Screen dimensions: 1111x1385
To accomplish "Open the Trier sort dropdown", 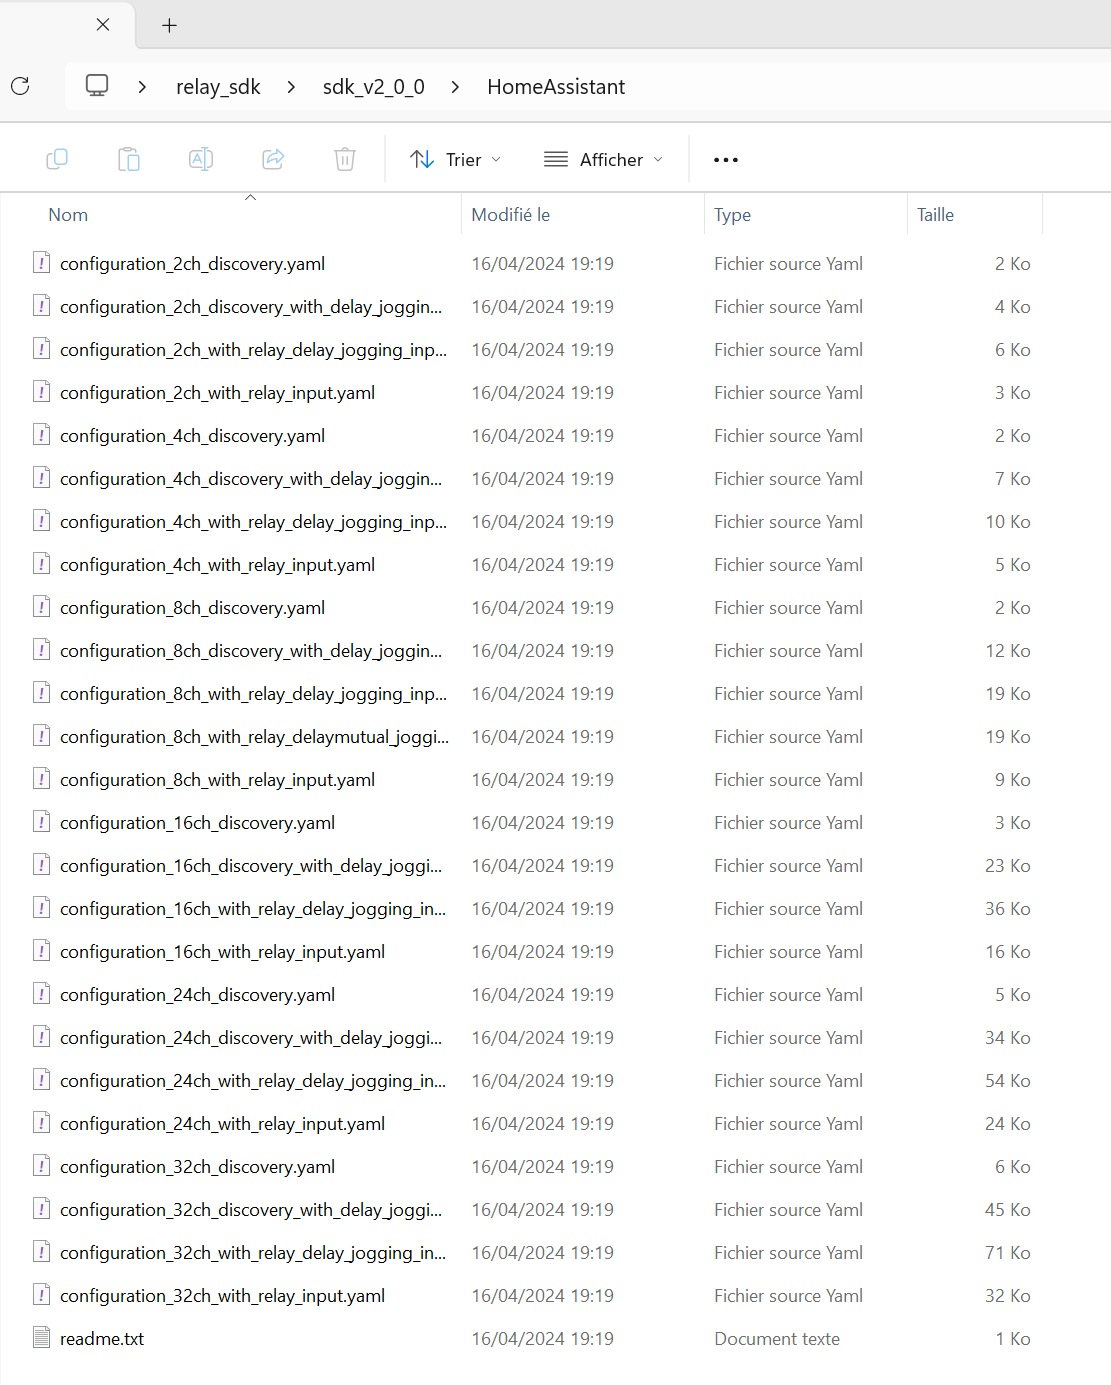I will point(456,160).
